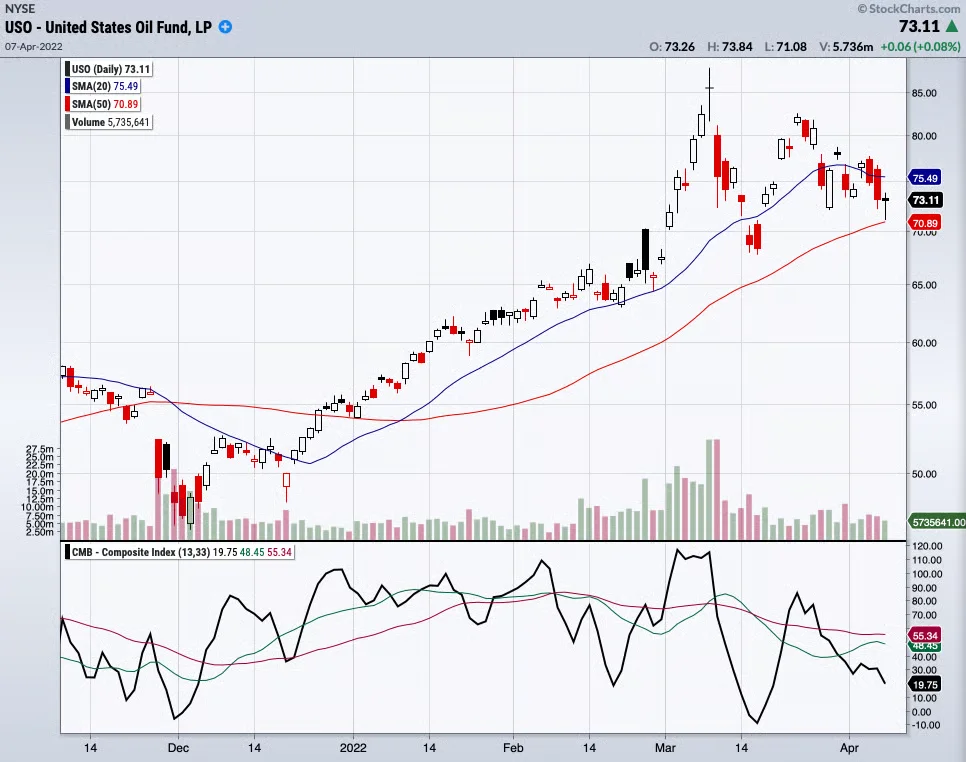Click the Apr label on date axis

[850, 748]
